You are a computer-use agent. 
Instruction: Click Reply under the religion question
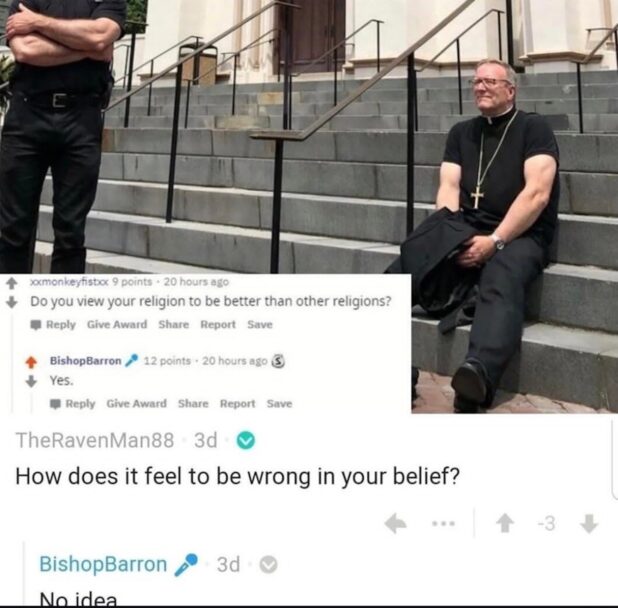tap(54, 324)
